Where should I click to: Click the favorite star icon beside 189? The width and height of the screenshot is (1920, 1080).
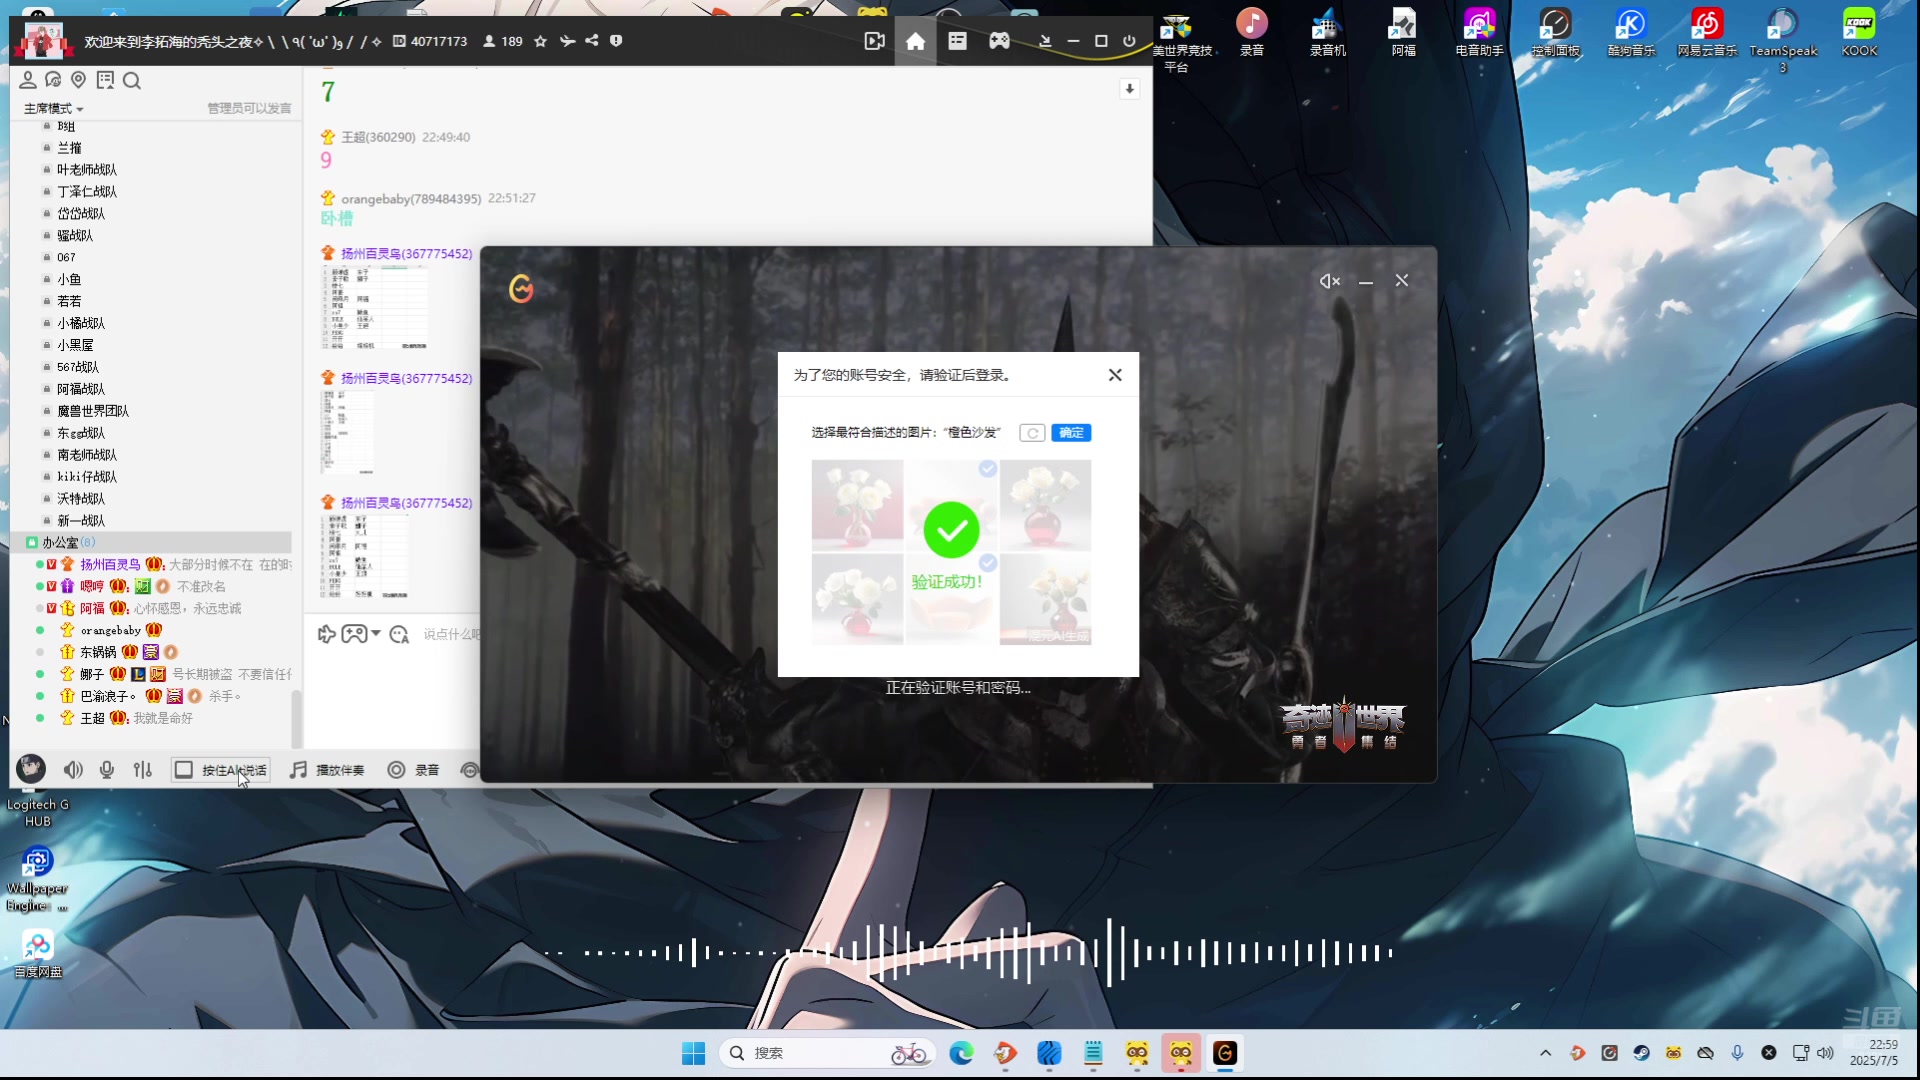541,41
